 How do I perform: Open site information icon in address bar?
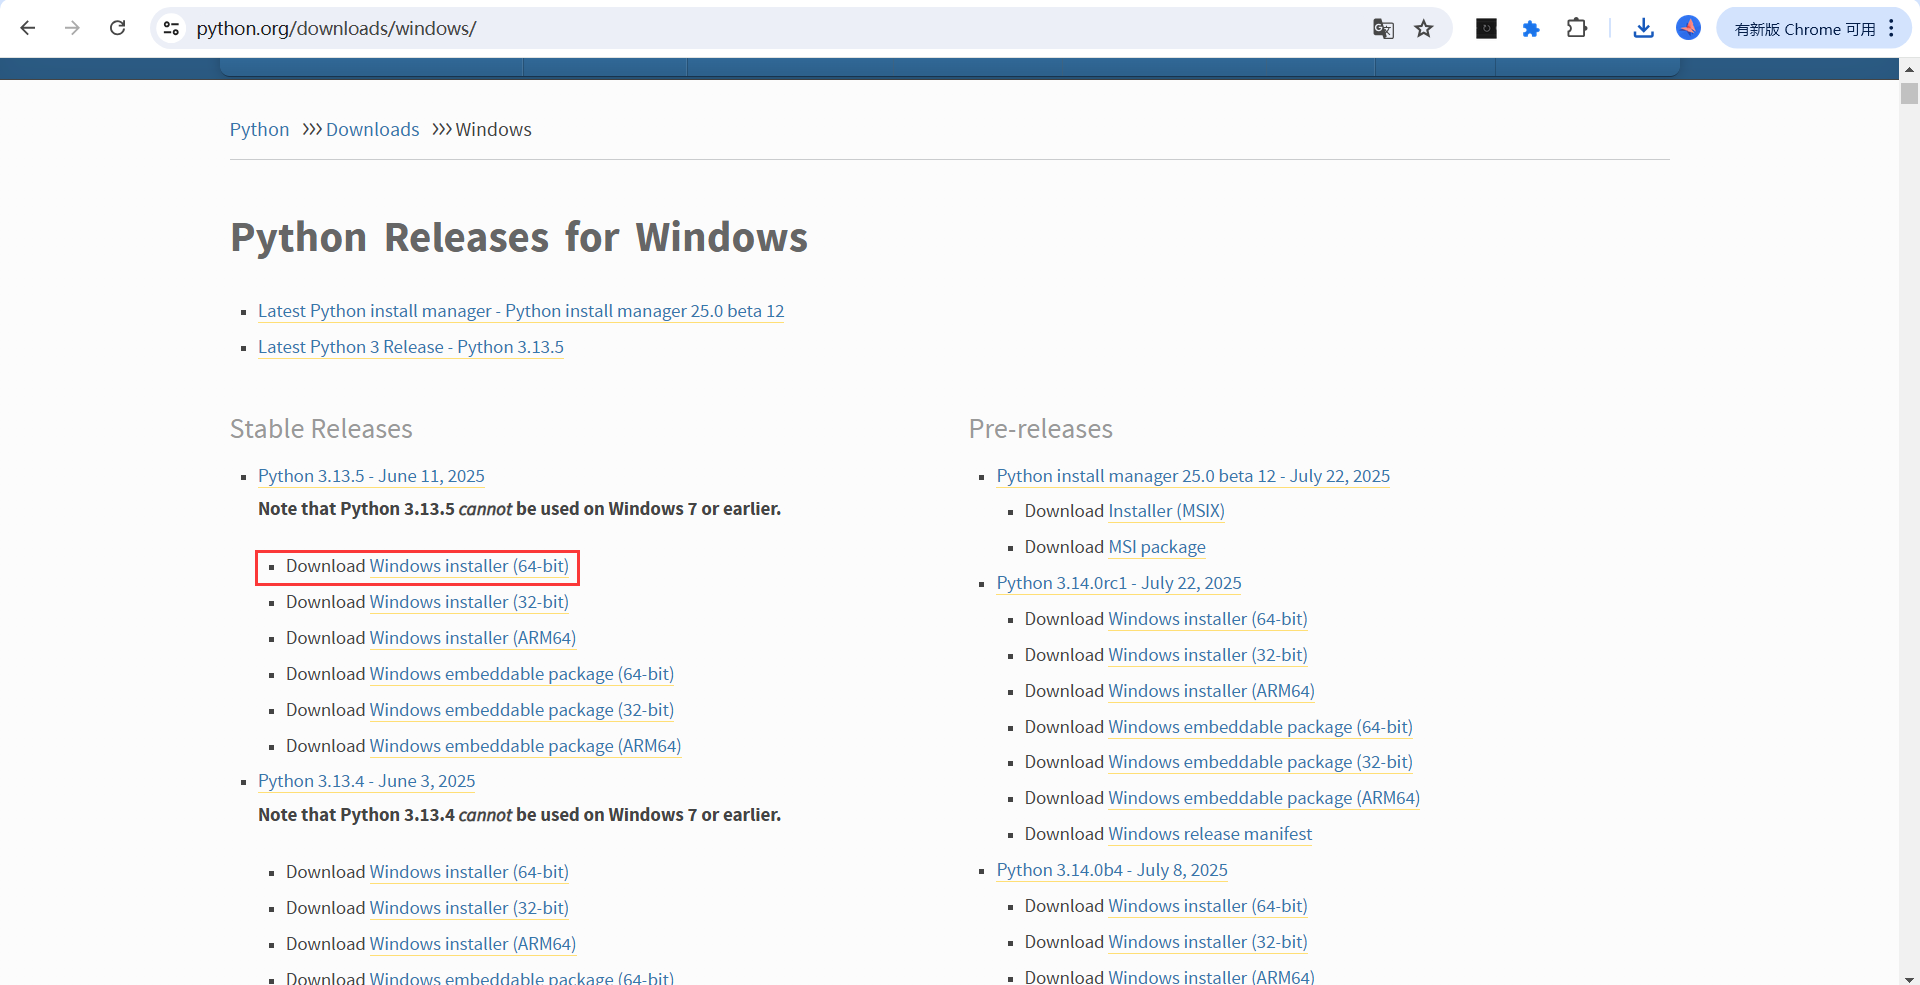(172, 28)
